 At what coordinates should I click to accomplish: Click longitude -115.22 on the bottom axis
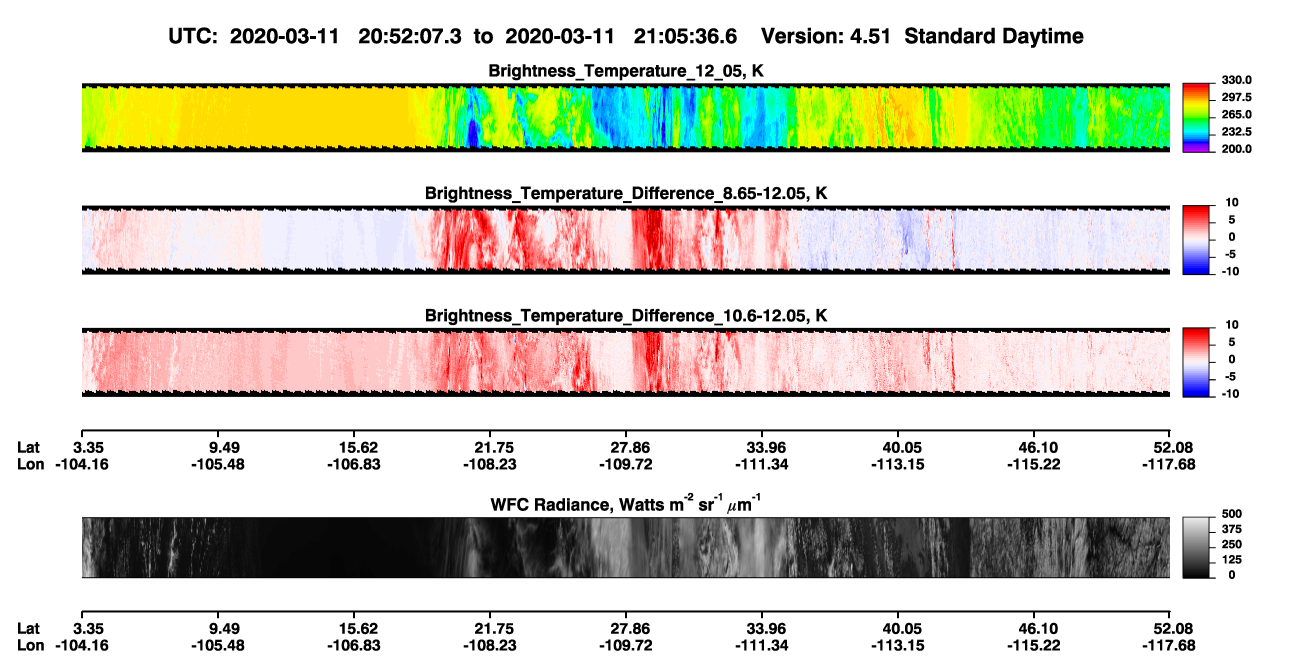(x=1035, y=645)
